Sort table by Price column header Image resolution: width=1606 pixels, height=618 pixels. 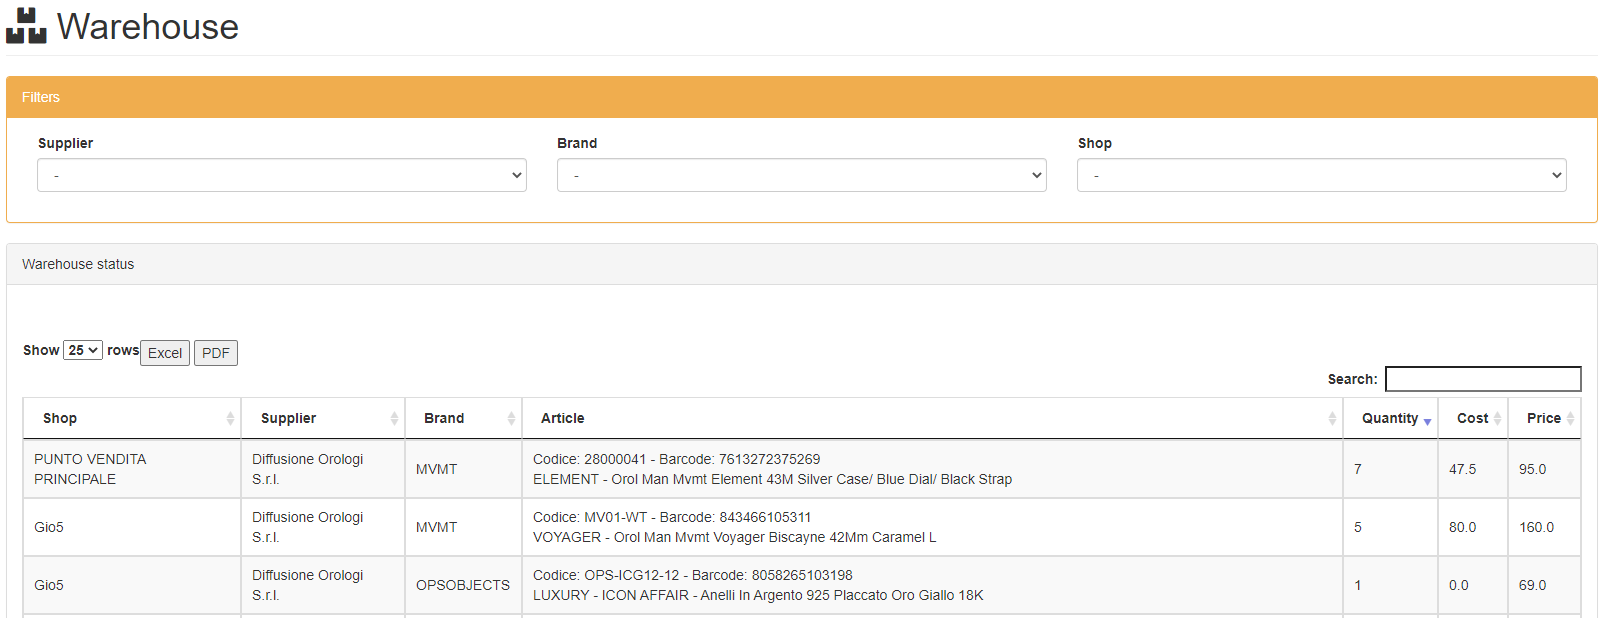pos(1545,418)
